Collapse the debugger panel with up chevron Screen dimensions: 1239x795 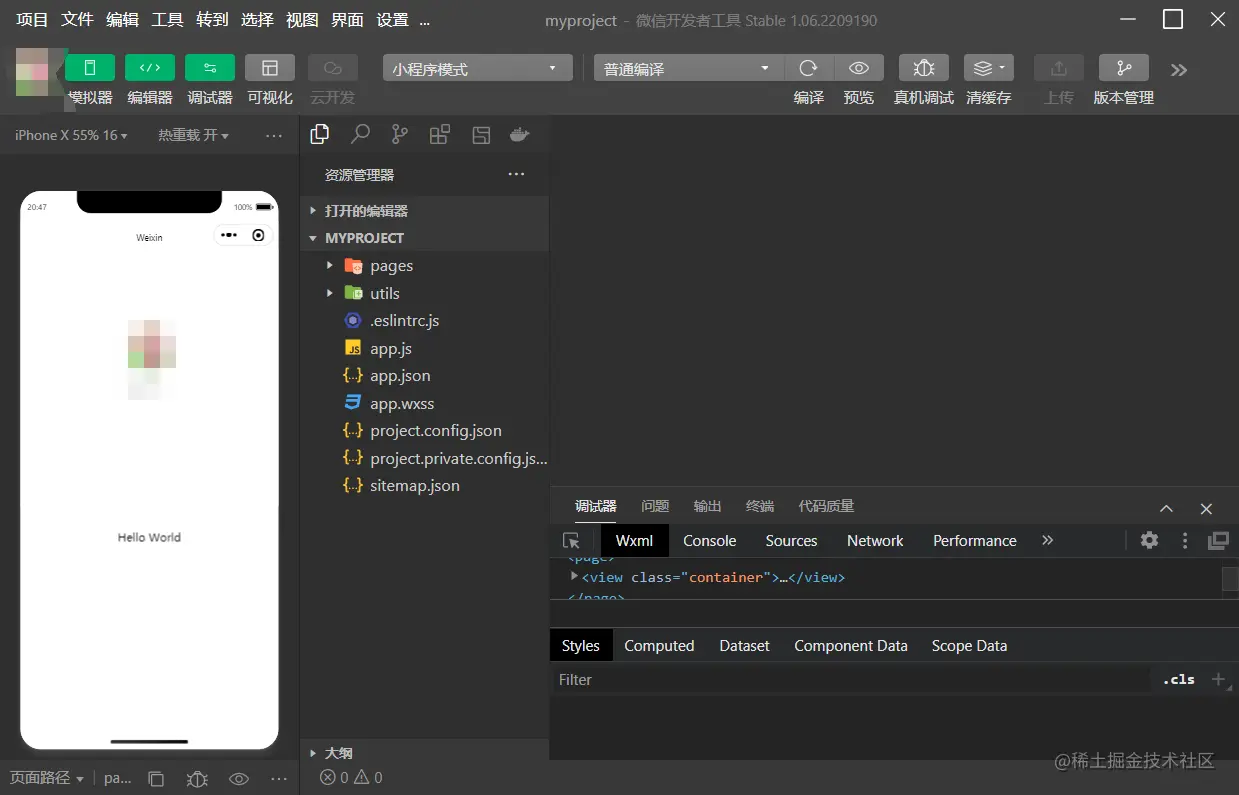coord(1166,508)
